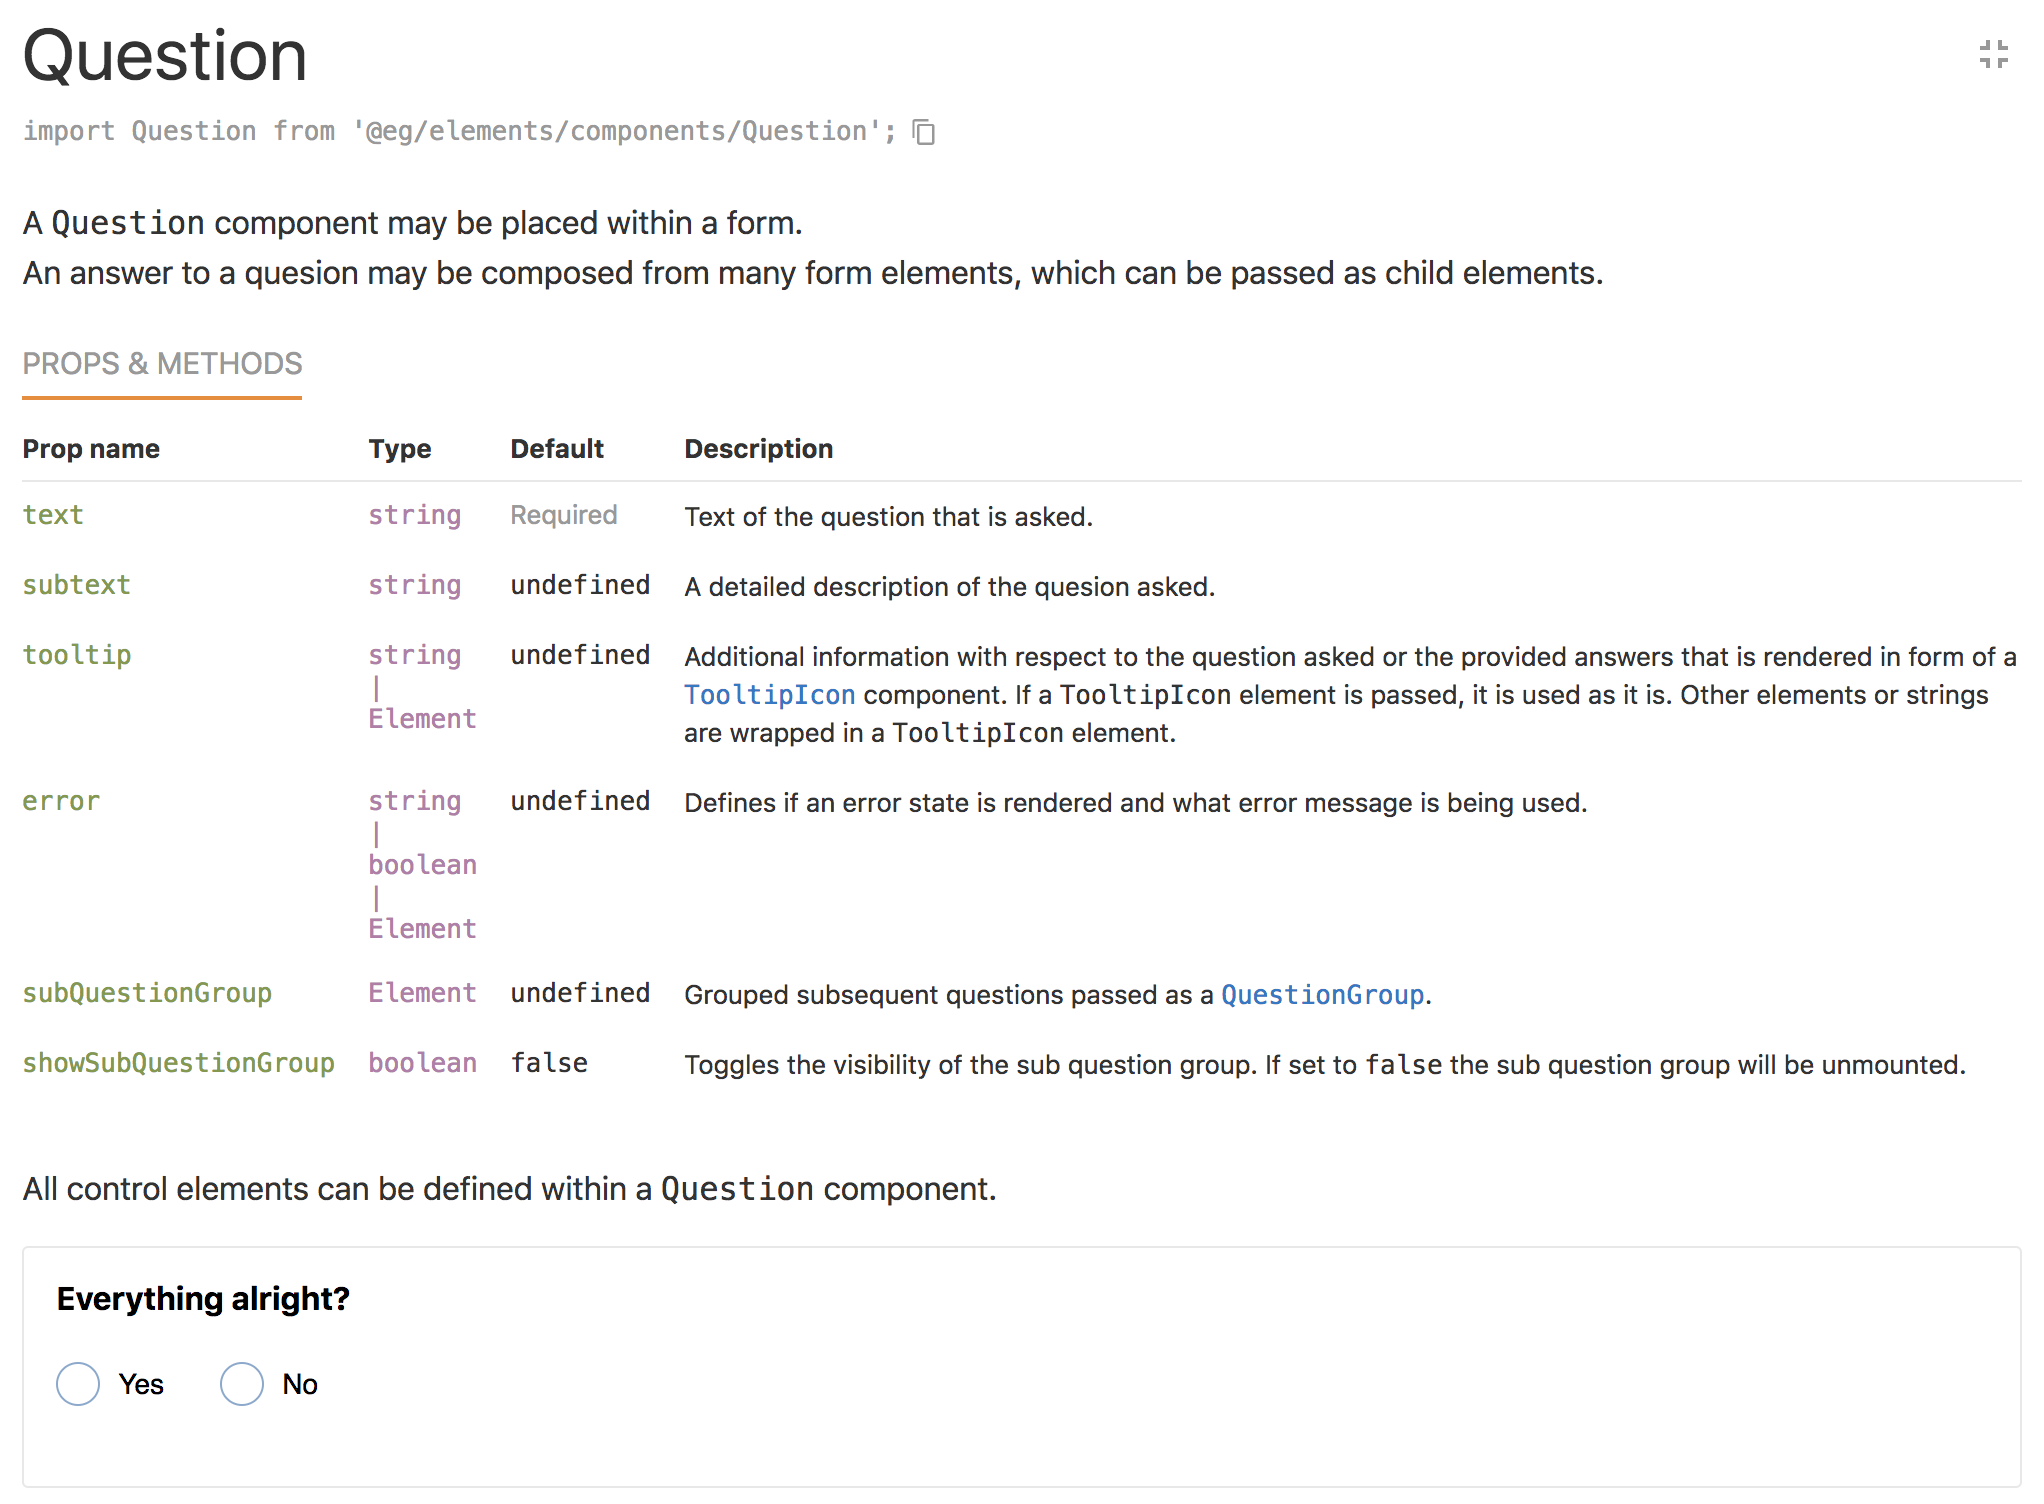Click the 'Everything alright?' question text
This screenshot has height=1504, width=2044.
pos(203,1298)
